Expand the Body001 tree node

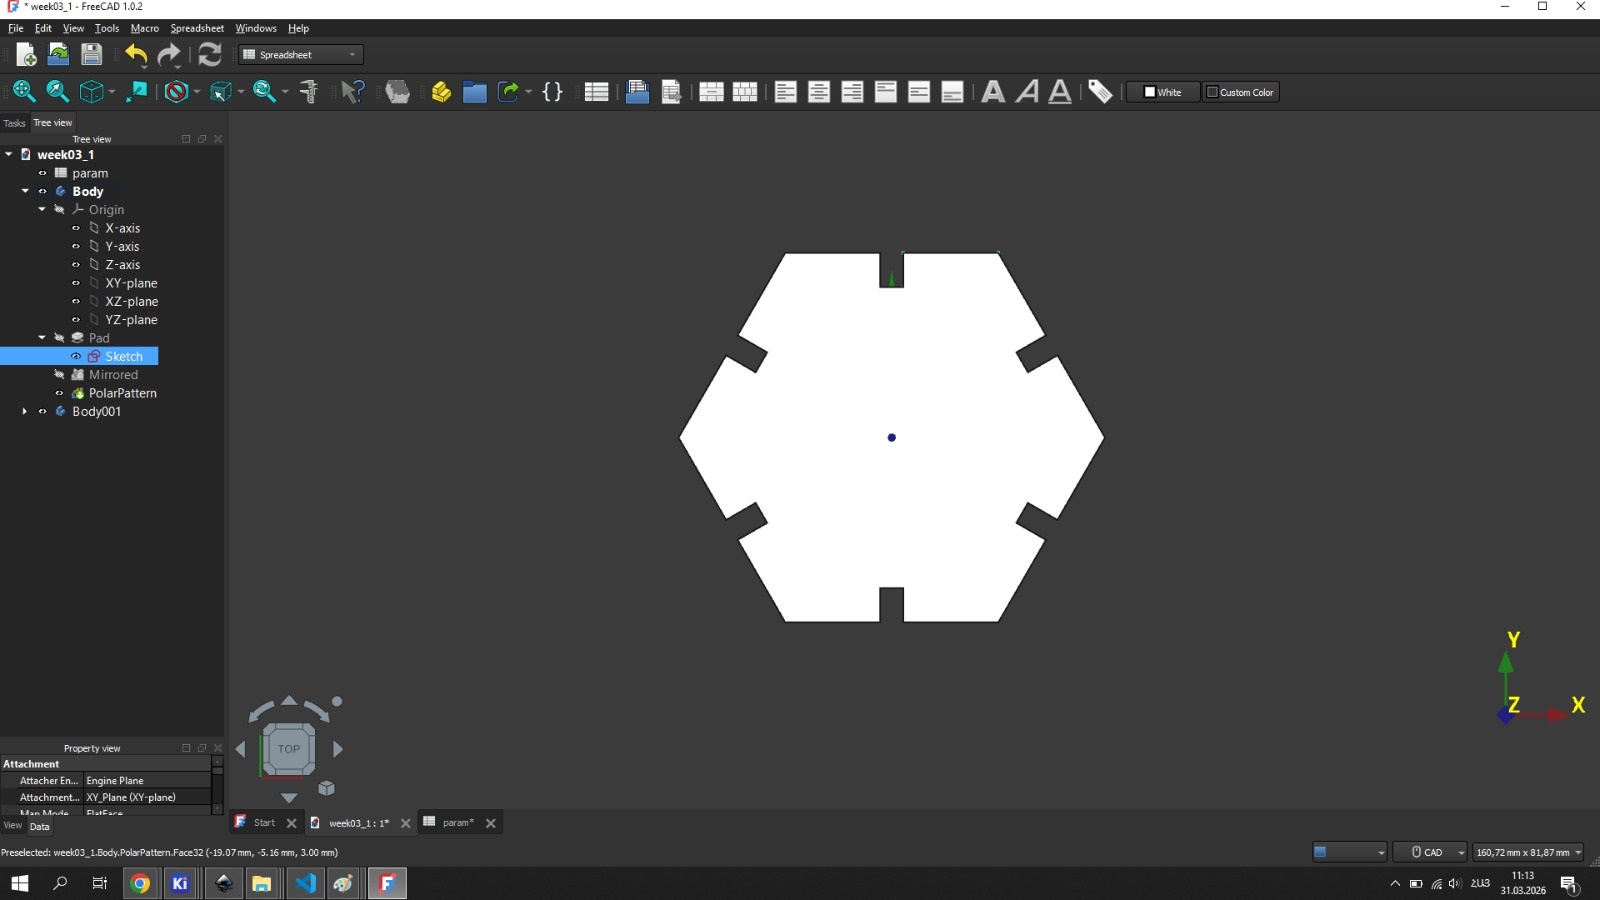(x=24, y=411)
